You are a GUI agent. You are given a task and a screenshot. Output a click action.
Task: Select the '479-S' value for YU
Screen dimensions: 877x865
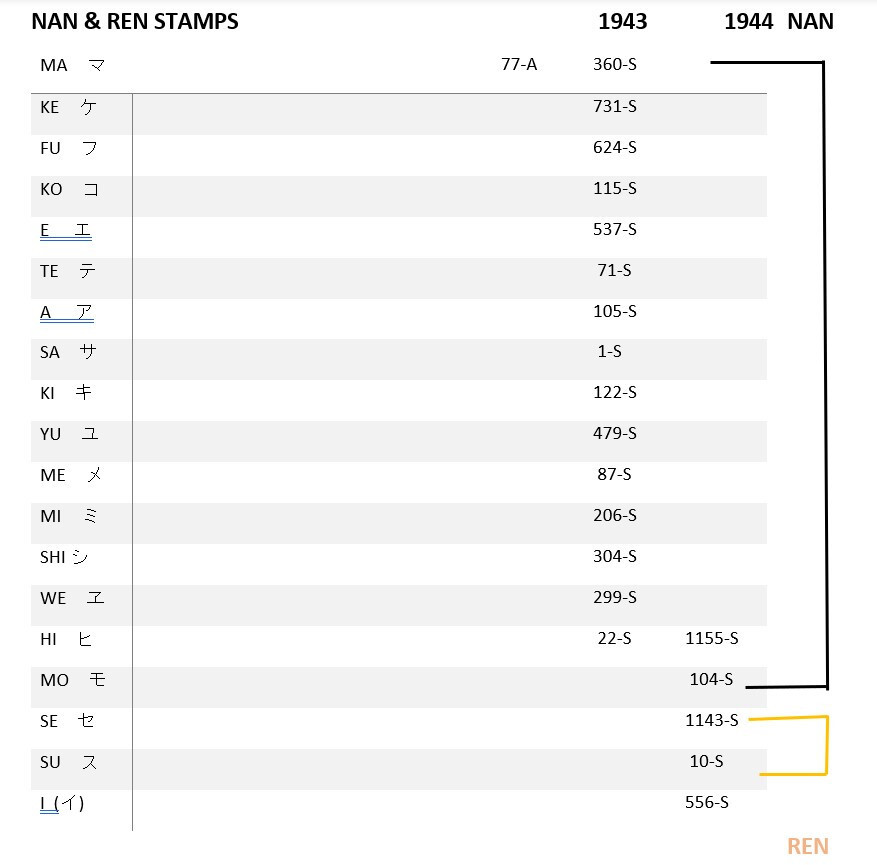615,433
